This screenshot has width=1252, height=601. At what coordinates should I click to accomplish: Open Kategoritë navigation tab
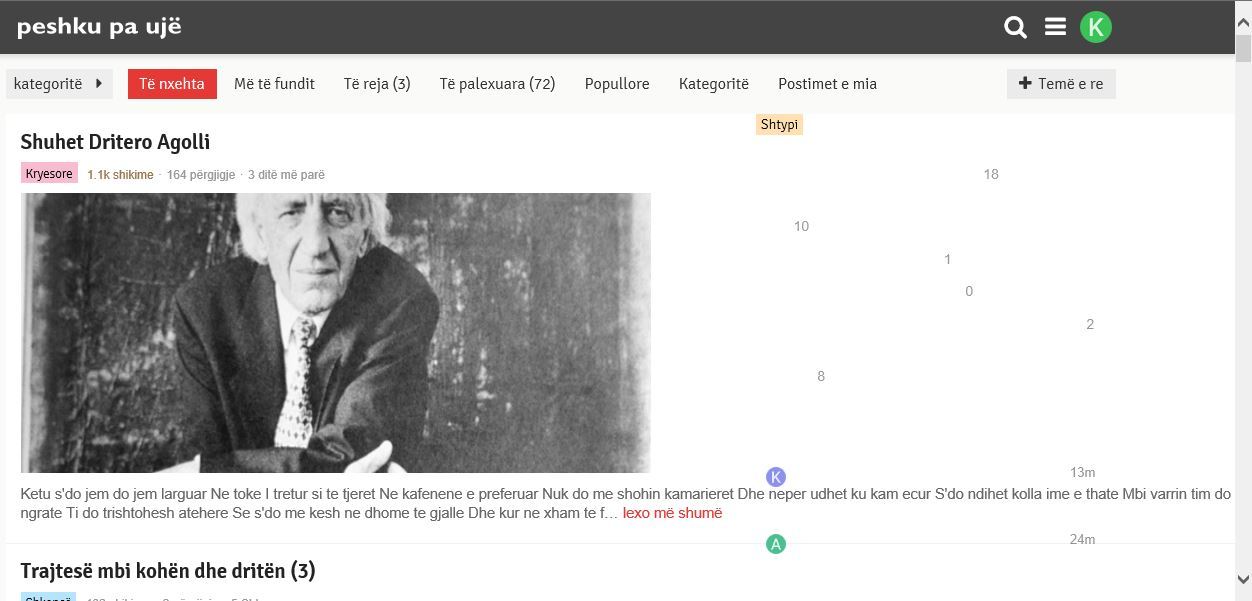713,84
